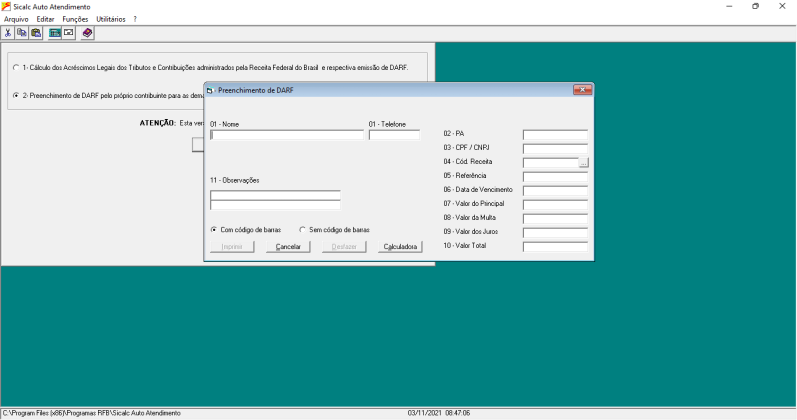797x420 pixels.
Task: Open the Cód. Receita lookup ellipsis button
Action: coord(583,163)
